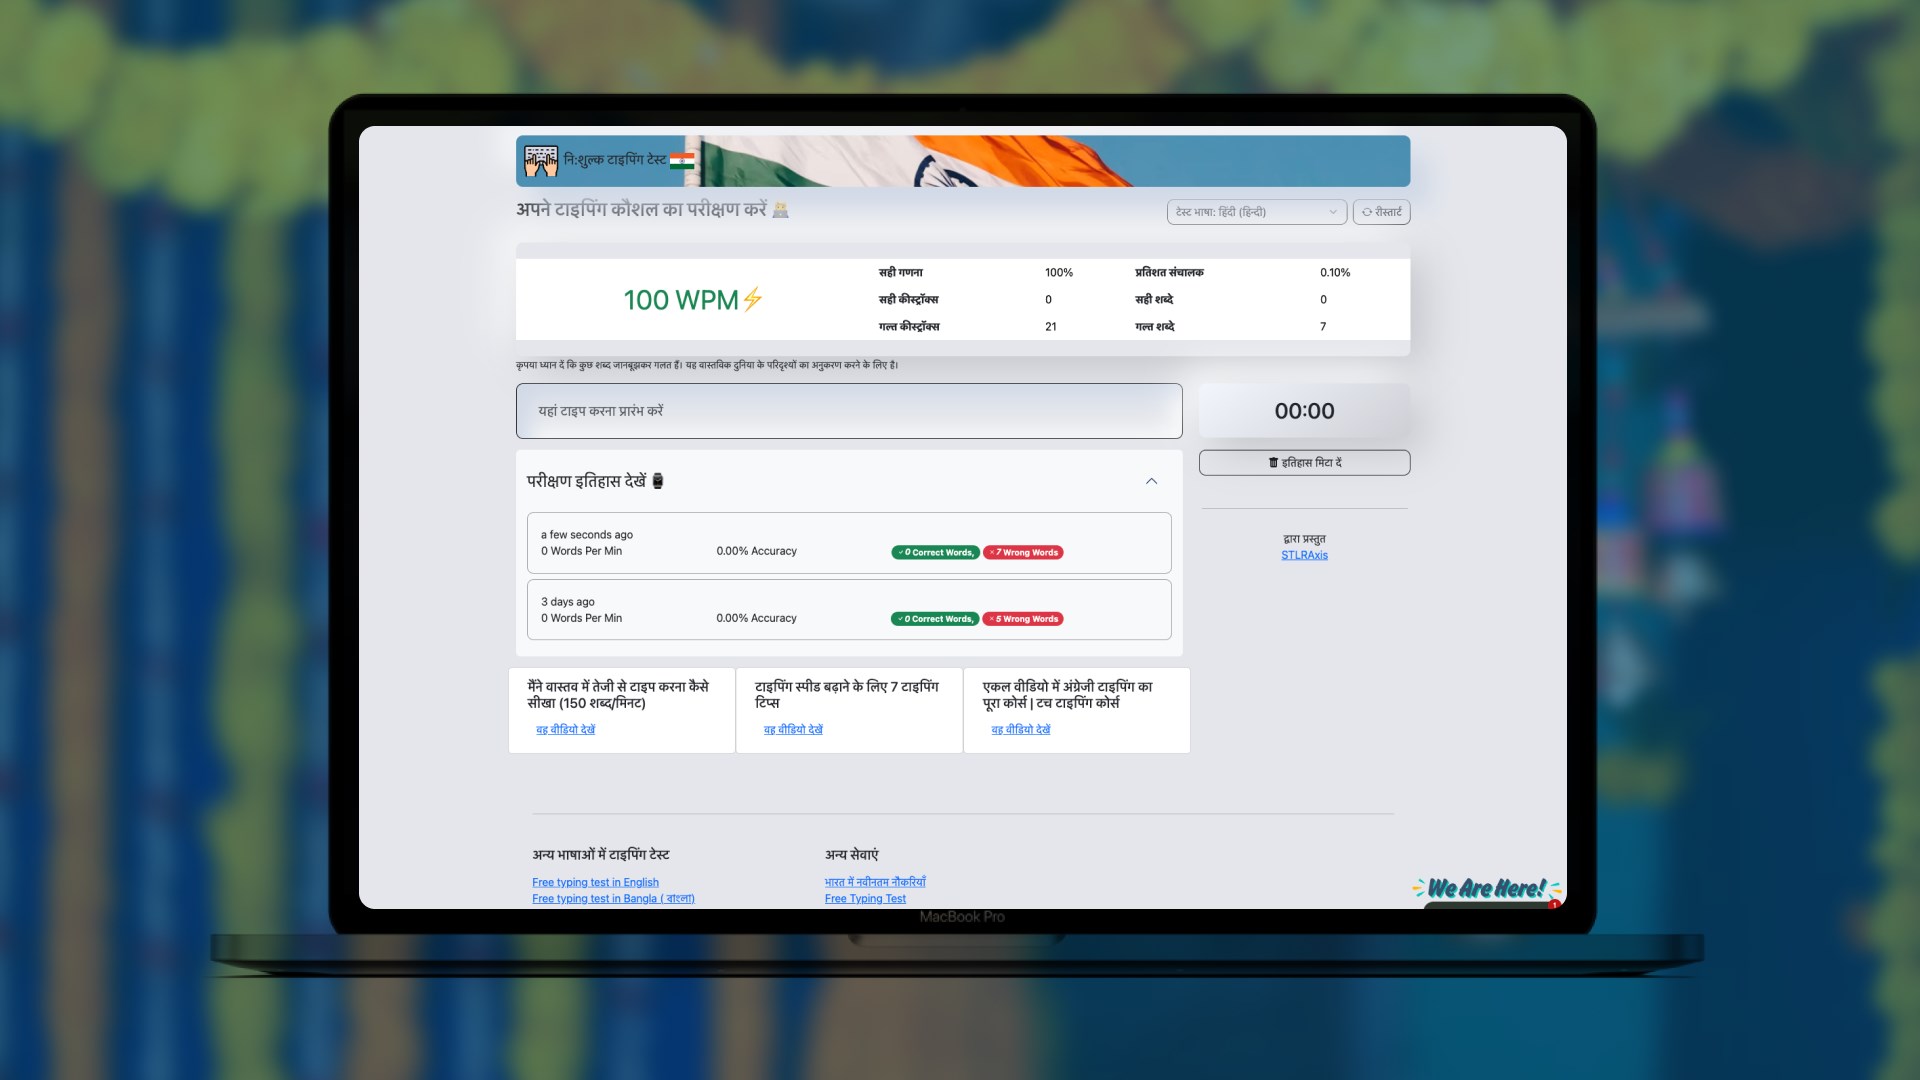Open Free typing test in English link
The width and height of the screenshot is (1920, 1080).
click(x=595, y=882)
